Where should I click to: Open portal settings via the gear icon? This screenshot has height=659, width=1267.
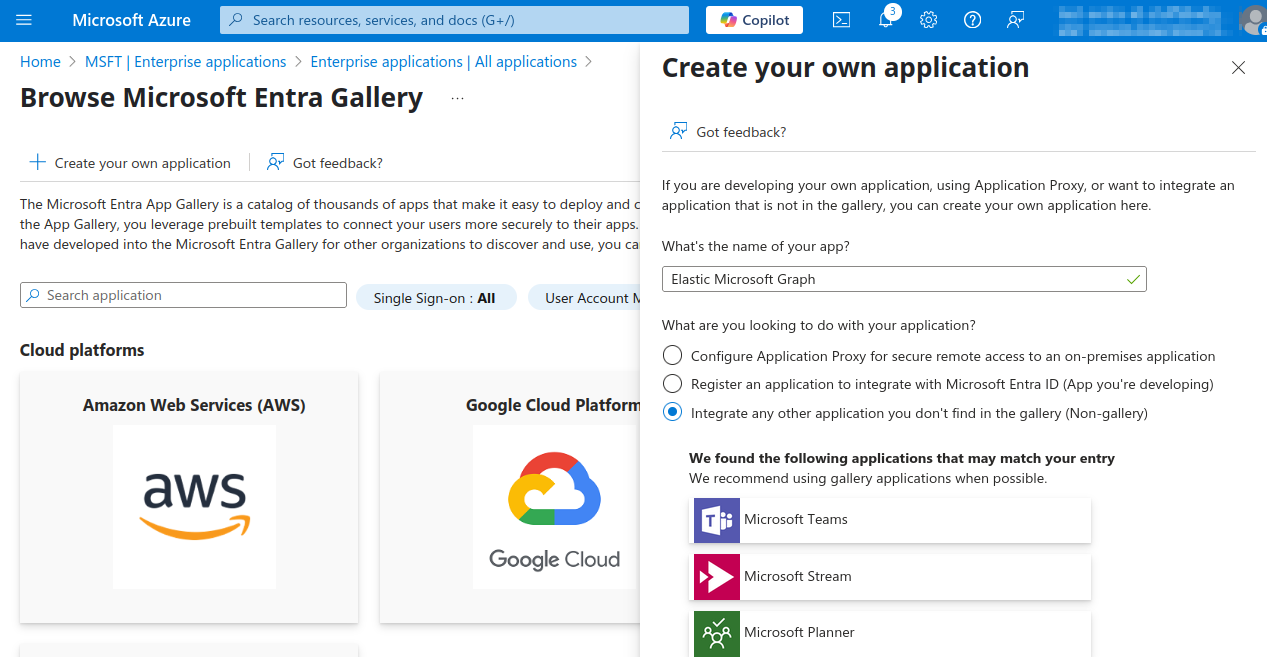928,19
